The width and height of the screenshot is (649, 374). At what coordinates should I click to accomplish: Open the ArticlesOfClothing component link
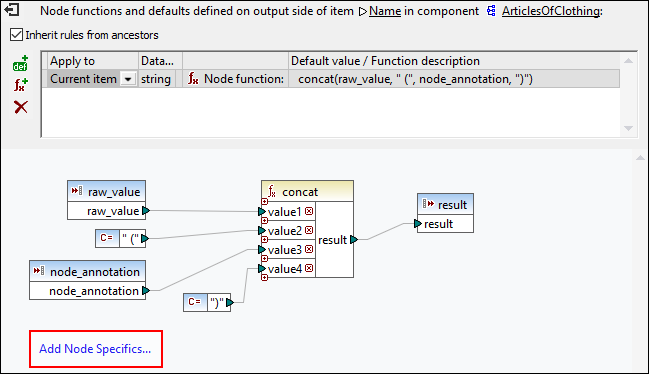pyautogui.click(x=550, y=11)
